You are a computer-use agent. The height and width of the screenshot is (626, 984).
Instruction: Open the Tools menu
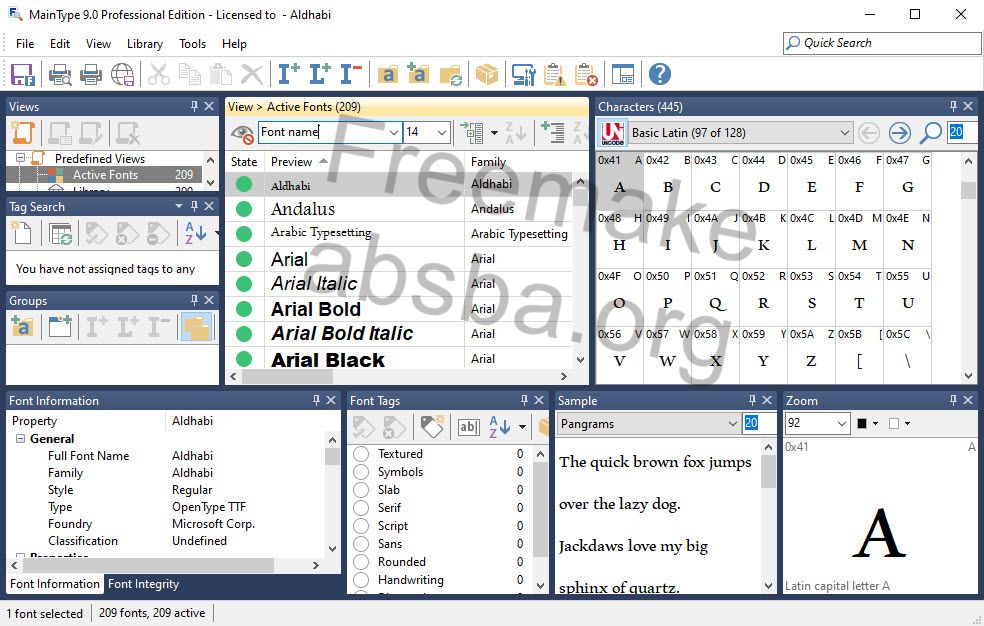[x=192, y=44]
